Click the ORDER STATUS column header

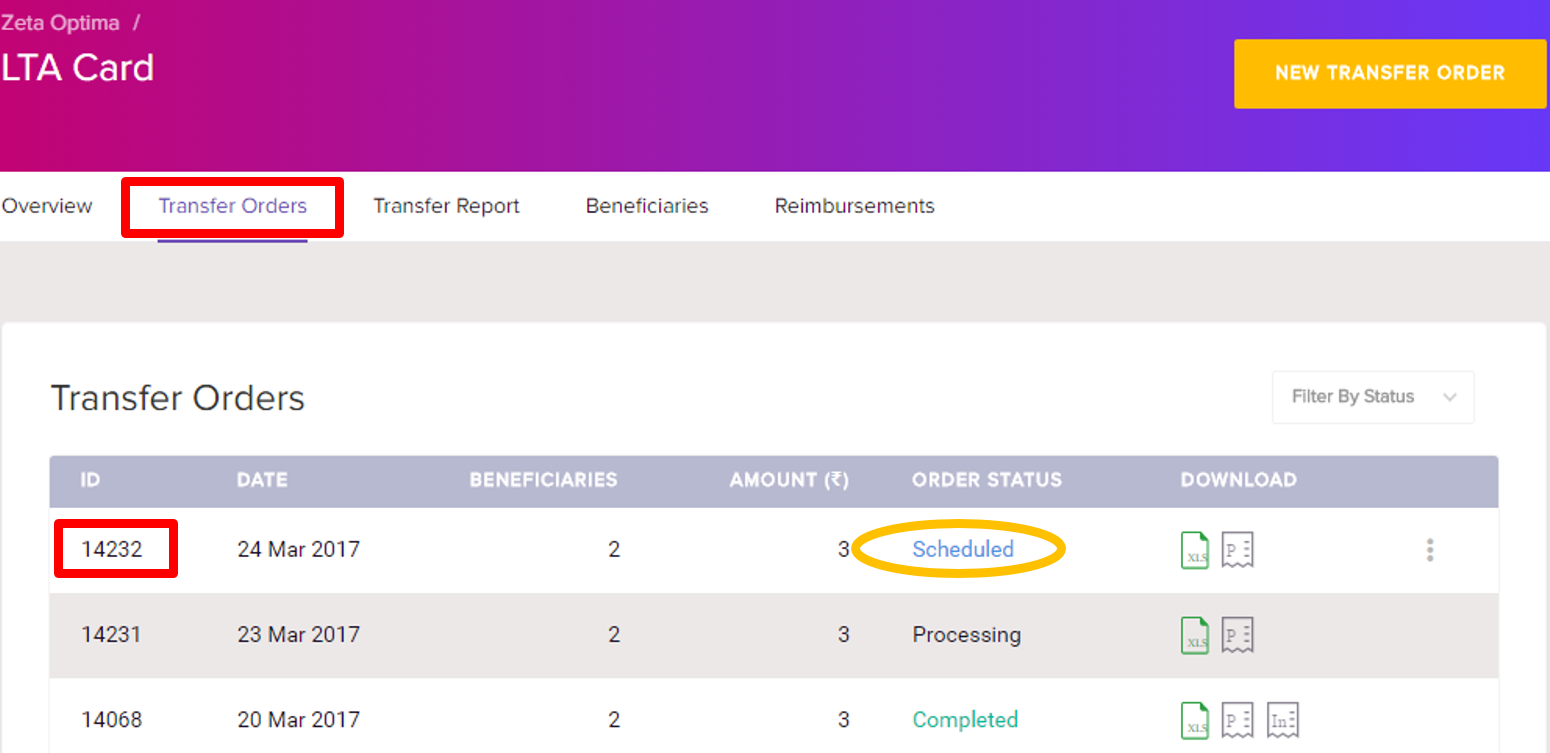tap(987, 480)
